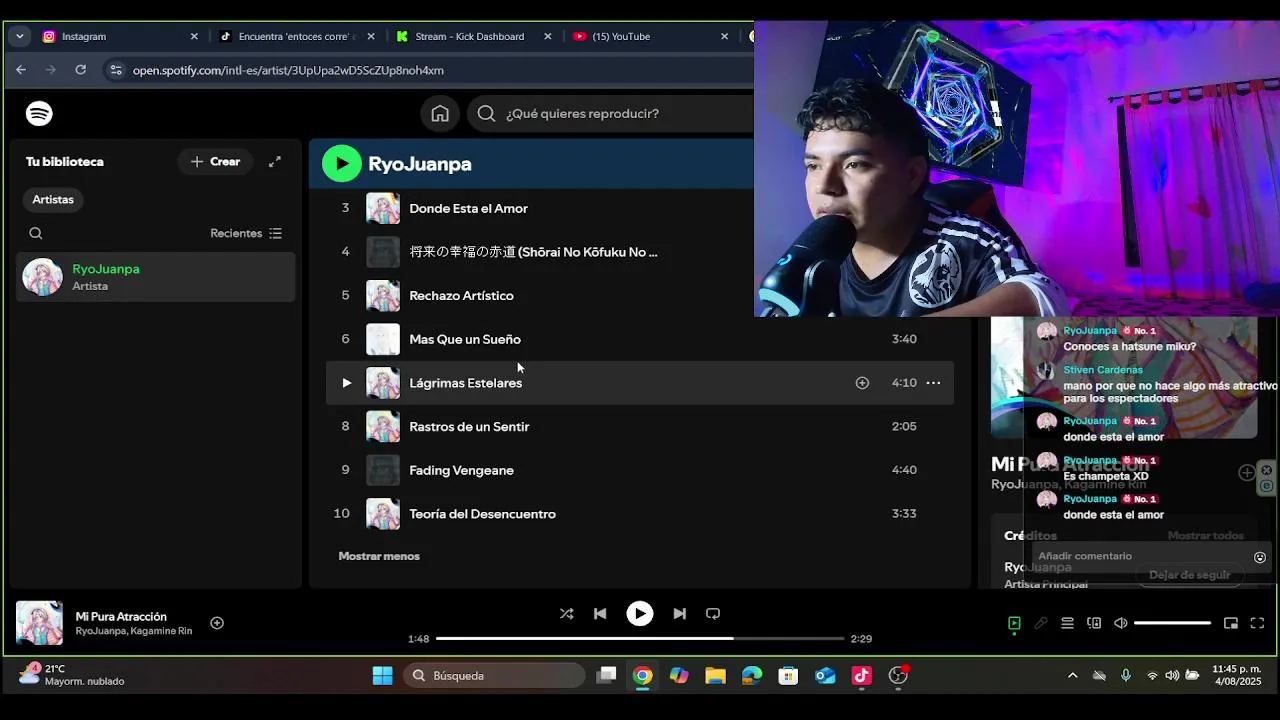1280x720 pixels.
Task: Open the Windows Start menu
Action: (x=382, y=676)
